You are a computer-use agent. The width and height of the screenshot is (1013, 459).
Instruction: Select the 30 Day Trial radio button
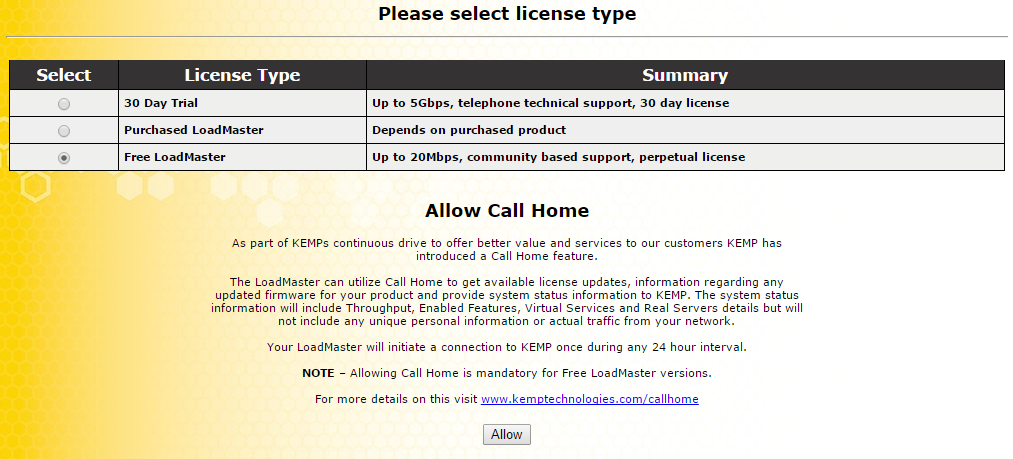[x=64, y=104]
